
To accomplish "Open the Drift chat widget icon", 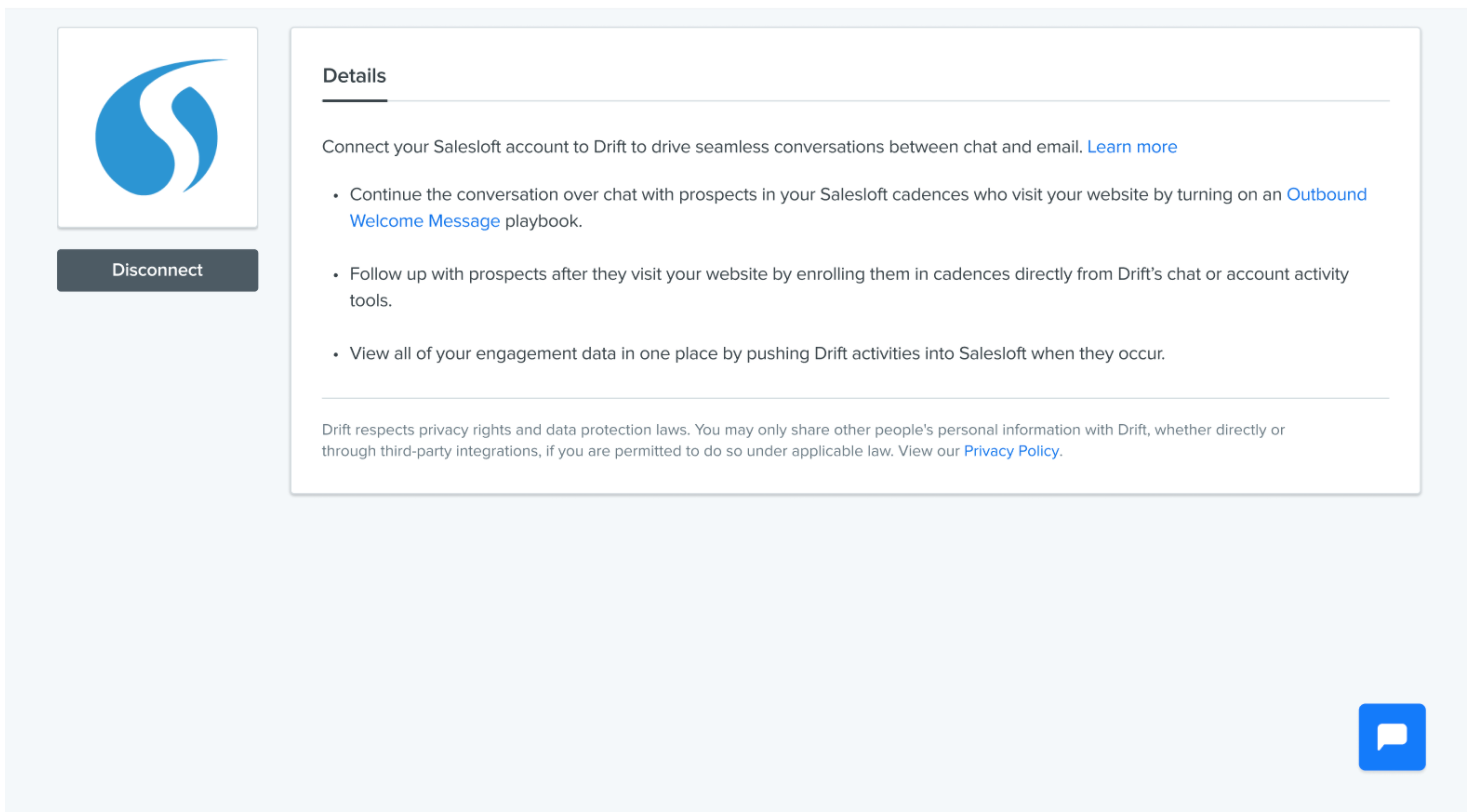I will (1392, 737).
